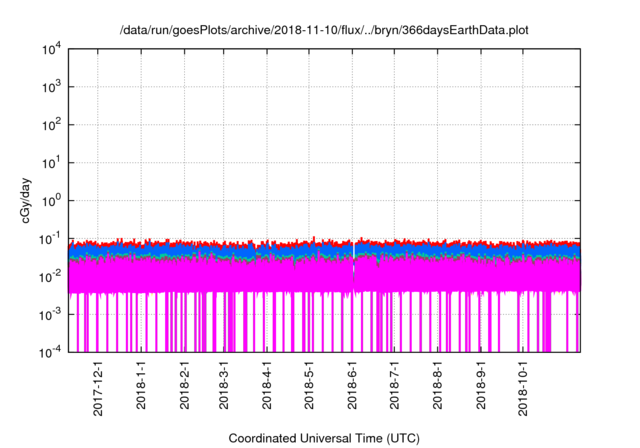The image size is (640, 448).
Task: Click the 10^-4 y-axis tick label
Action: (52, 352)
